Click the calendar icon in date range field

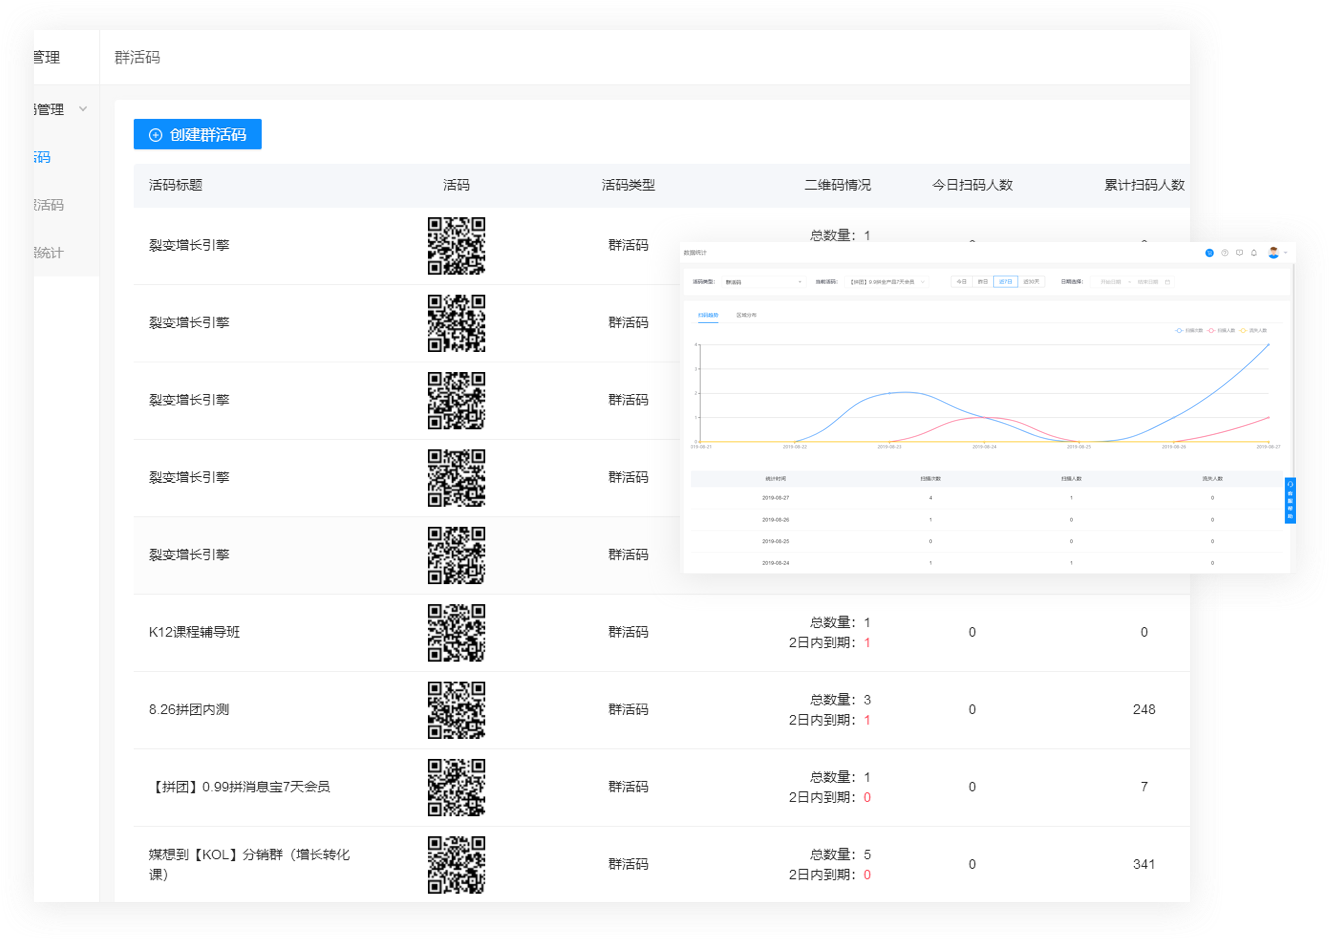click(x=1167, y=282)
